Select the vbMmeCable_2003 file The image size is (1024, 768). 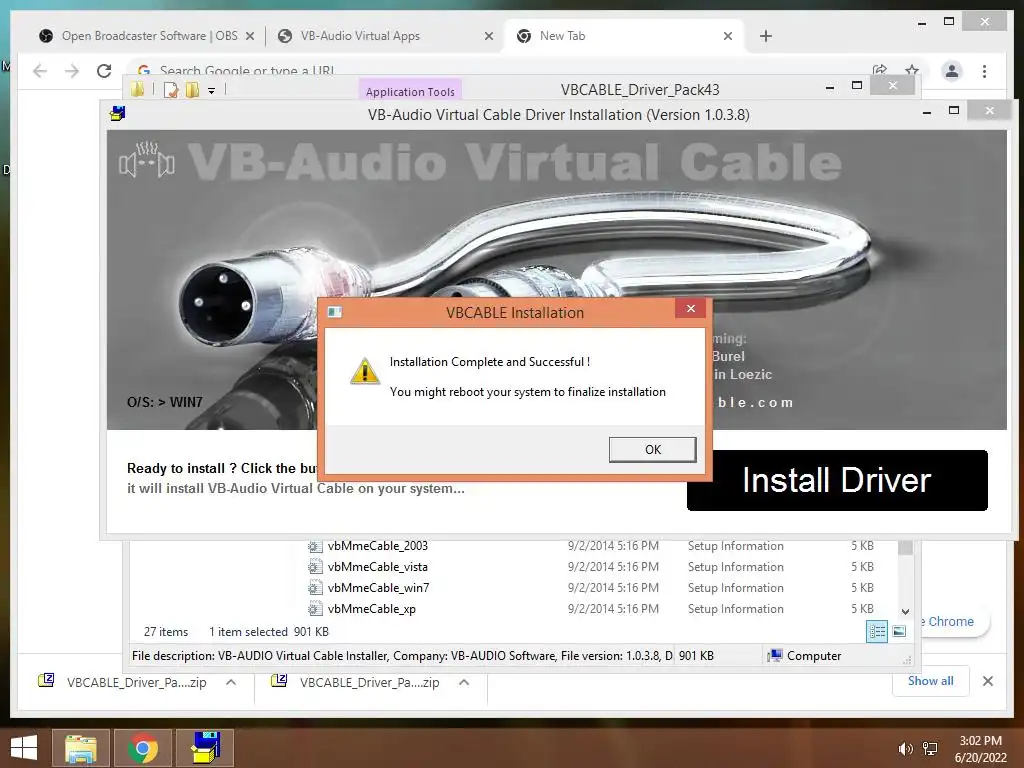[377, 546]
